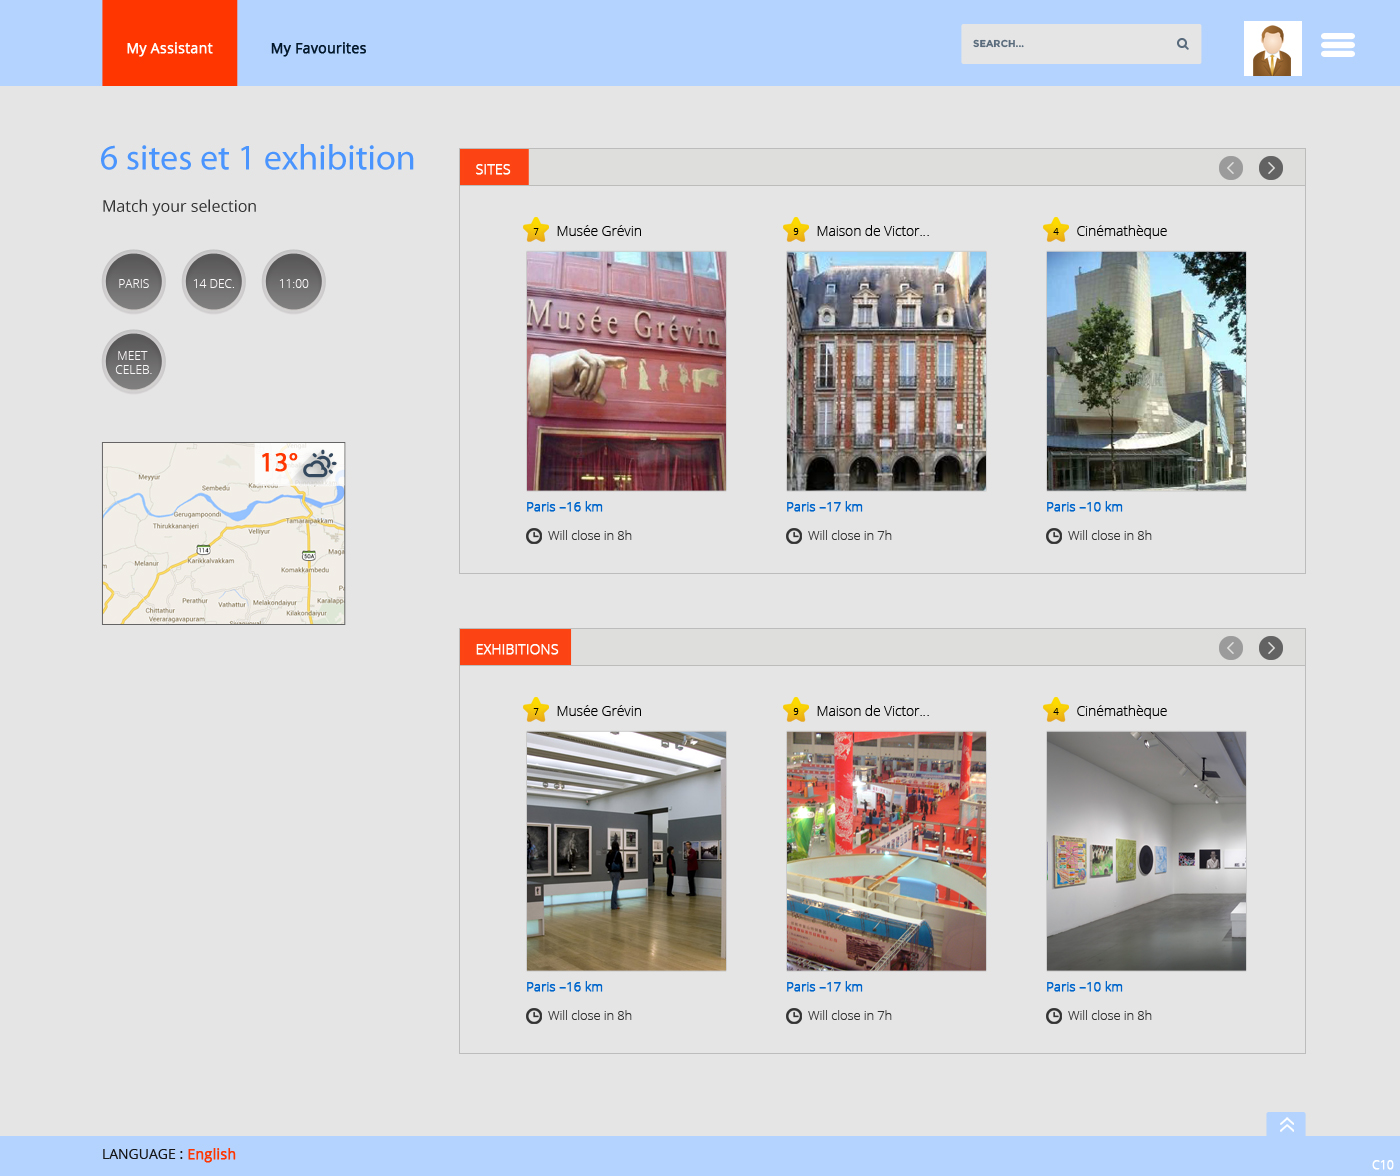Click the scroll-to-top chevron at bottom right
Image resolution: width=1400 pixels, height=1176 pixels.
pyautogui.click(x=1286, y=1124)
